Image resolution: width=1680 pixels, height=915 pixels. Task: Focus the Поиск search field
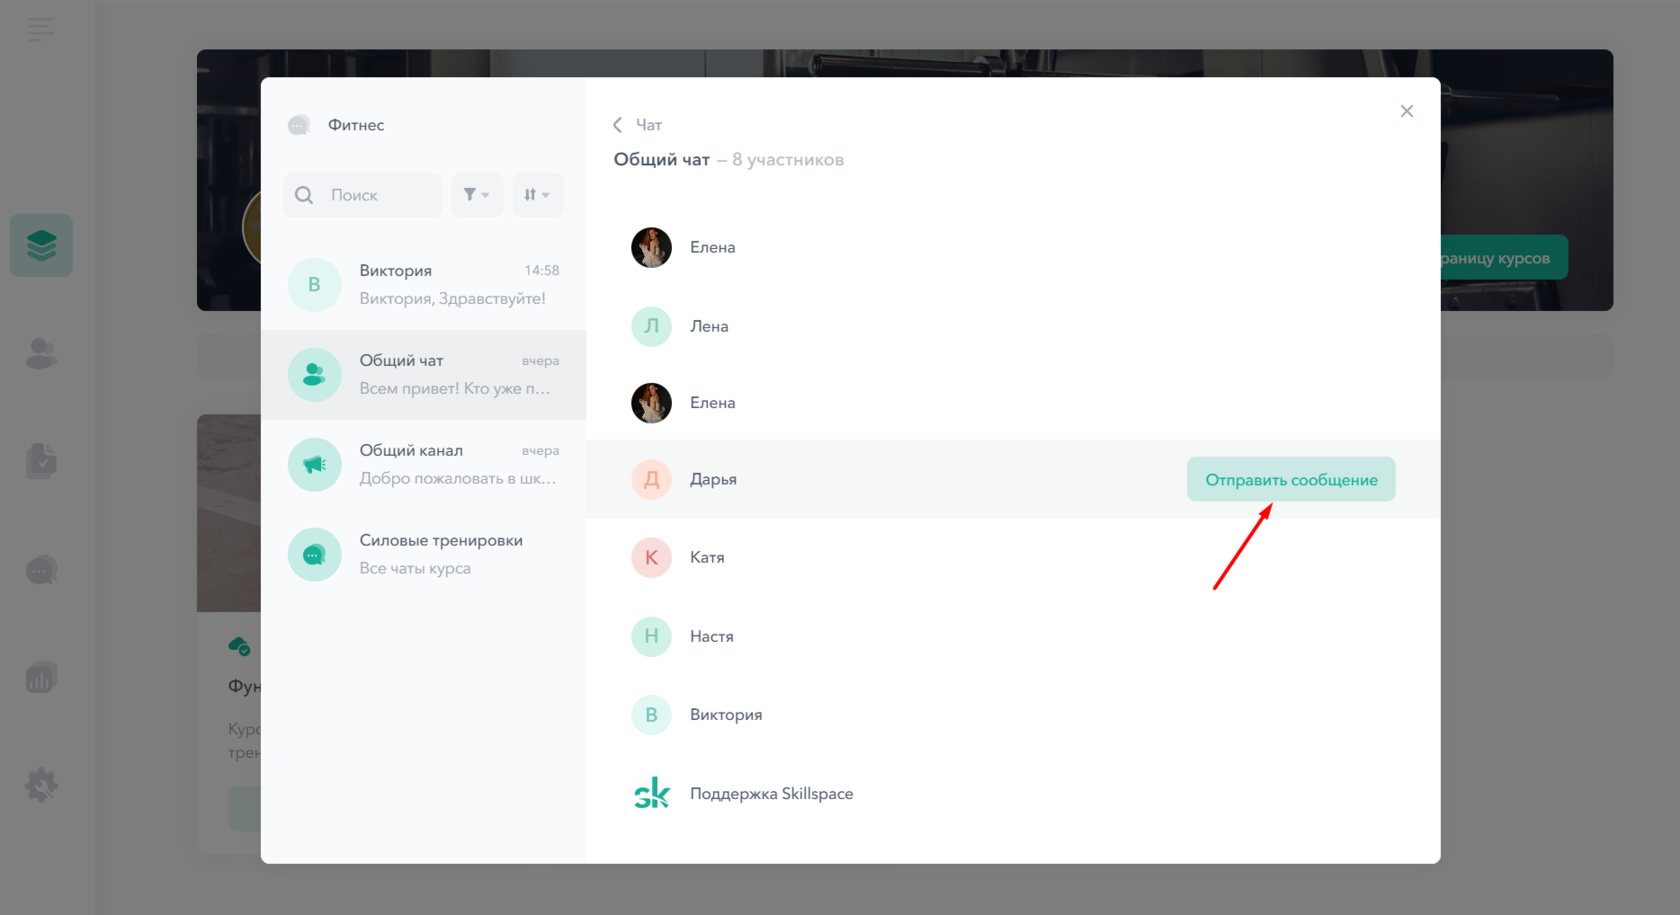[363, 195]
